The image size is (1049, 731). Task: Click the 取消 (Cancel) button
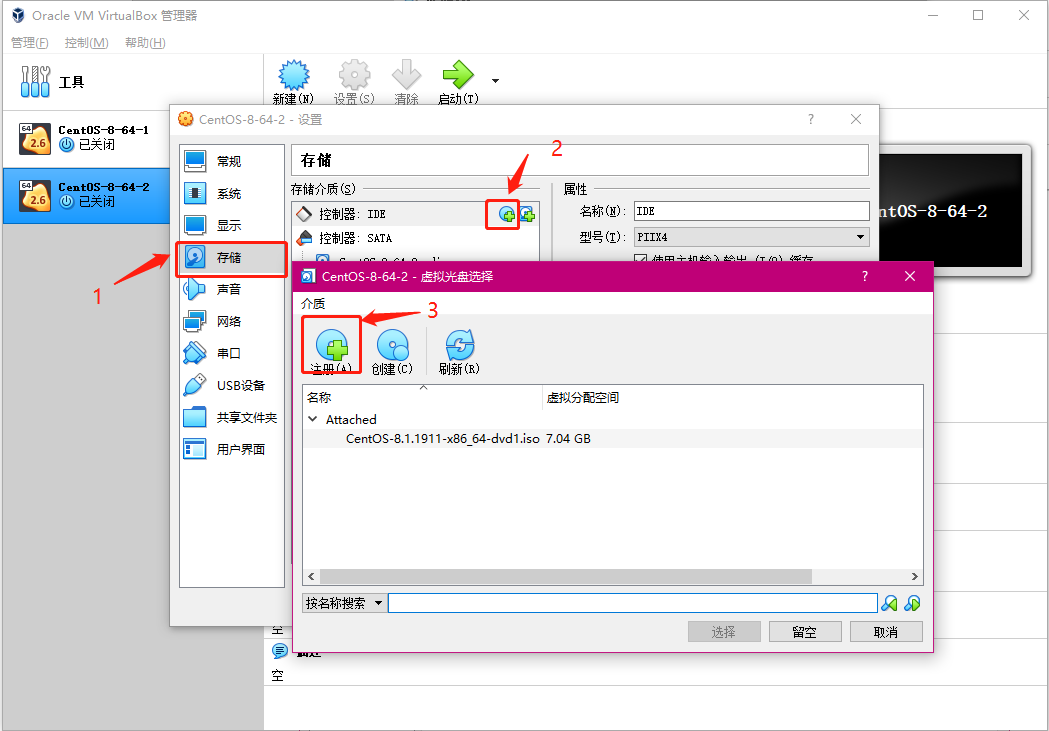click(x=886, y=631)
